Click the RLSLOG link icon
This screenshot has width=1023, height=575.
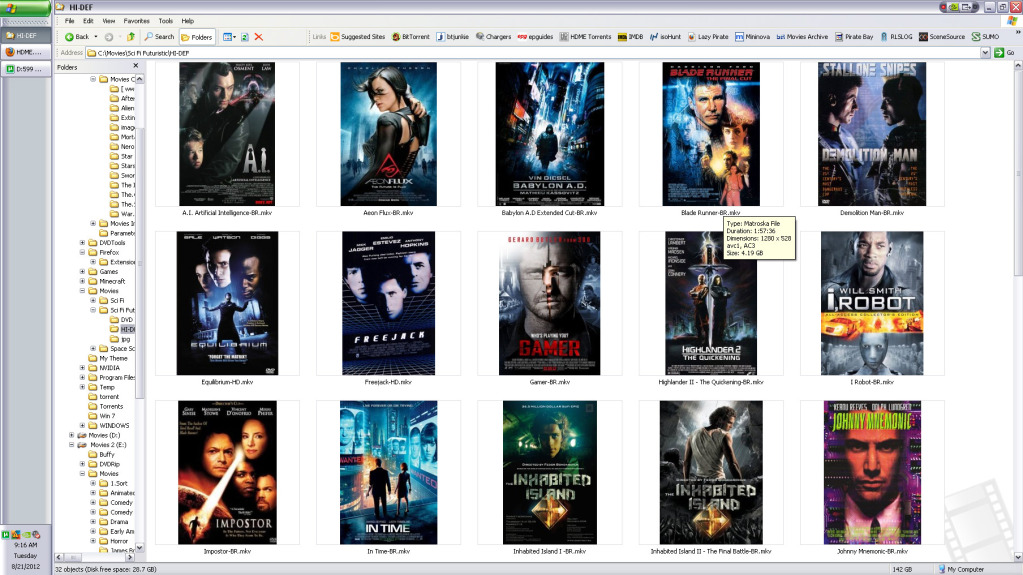tap(884, 37)
